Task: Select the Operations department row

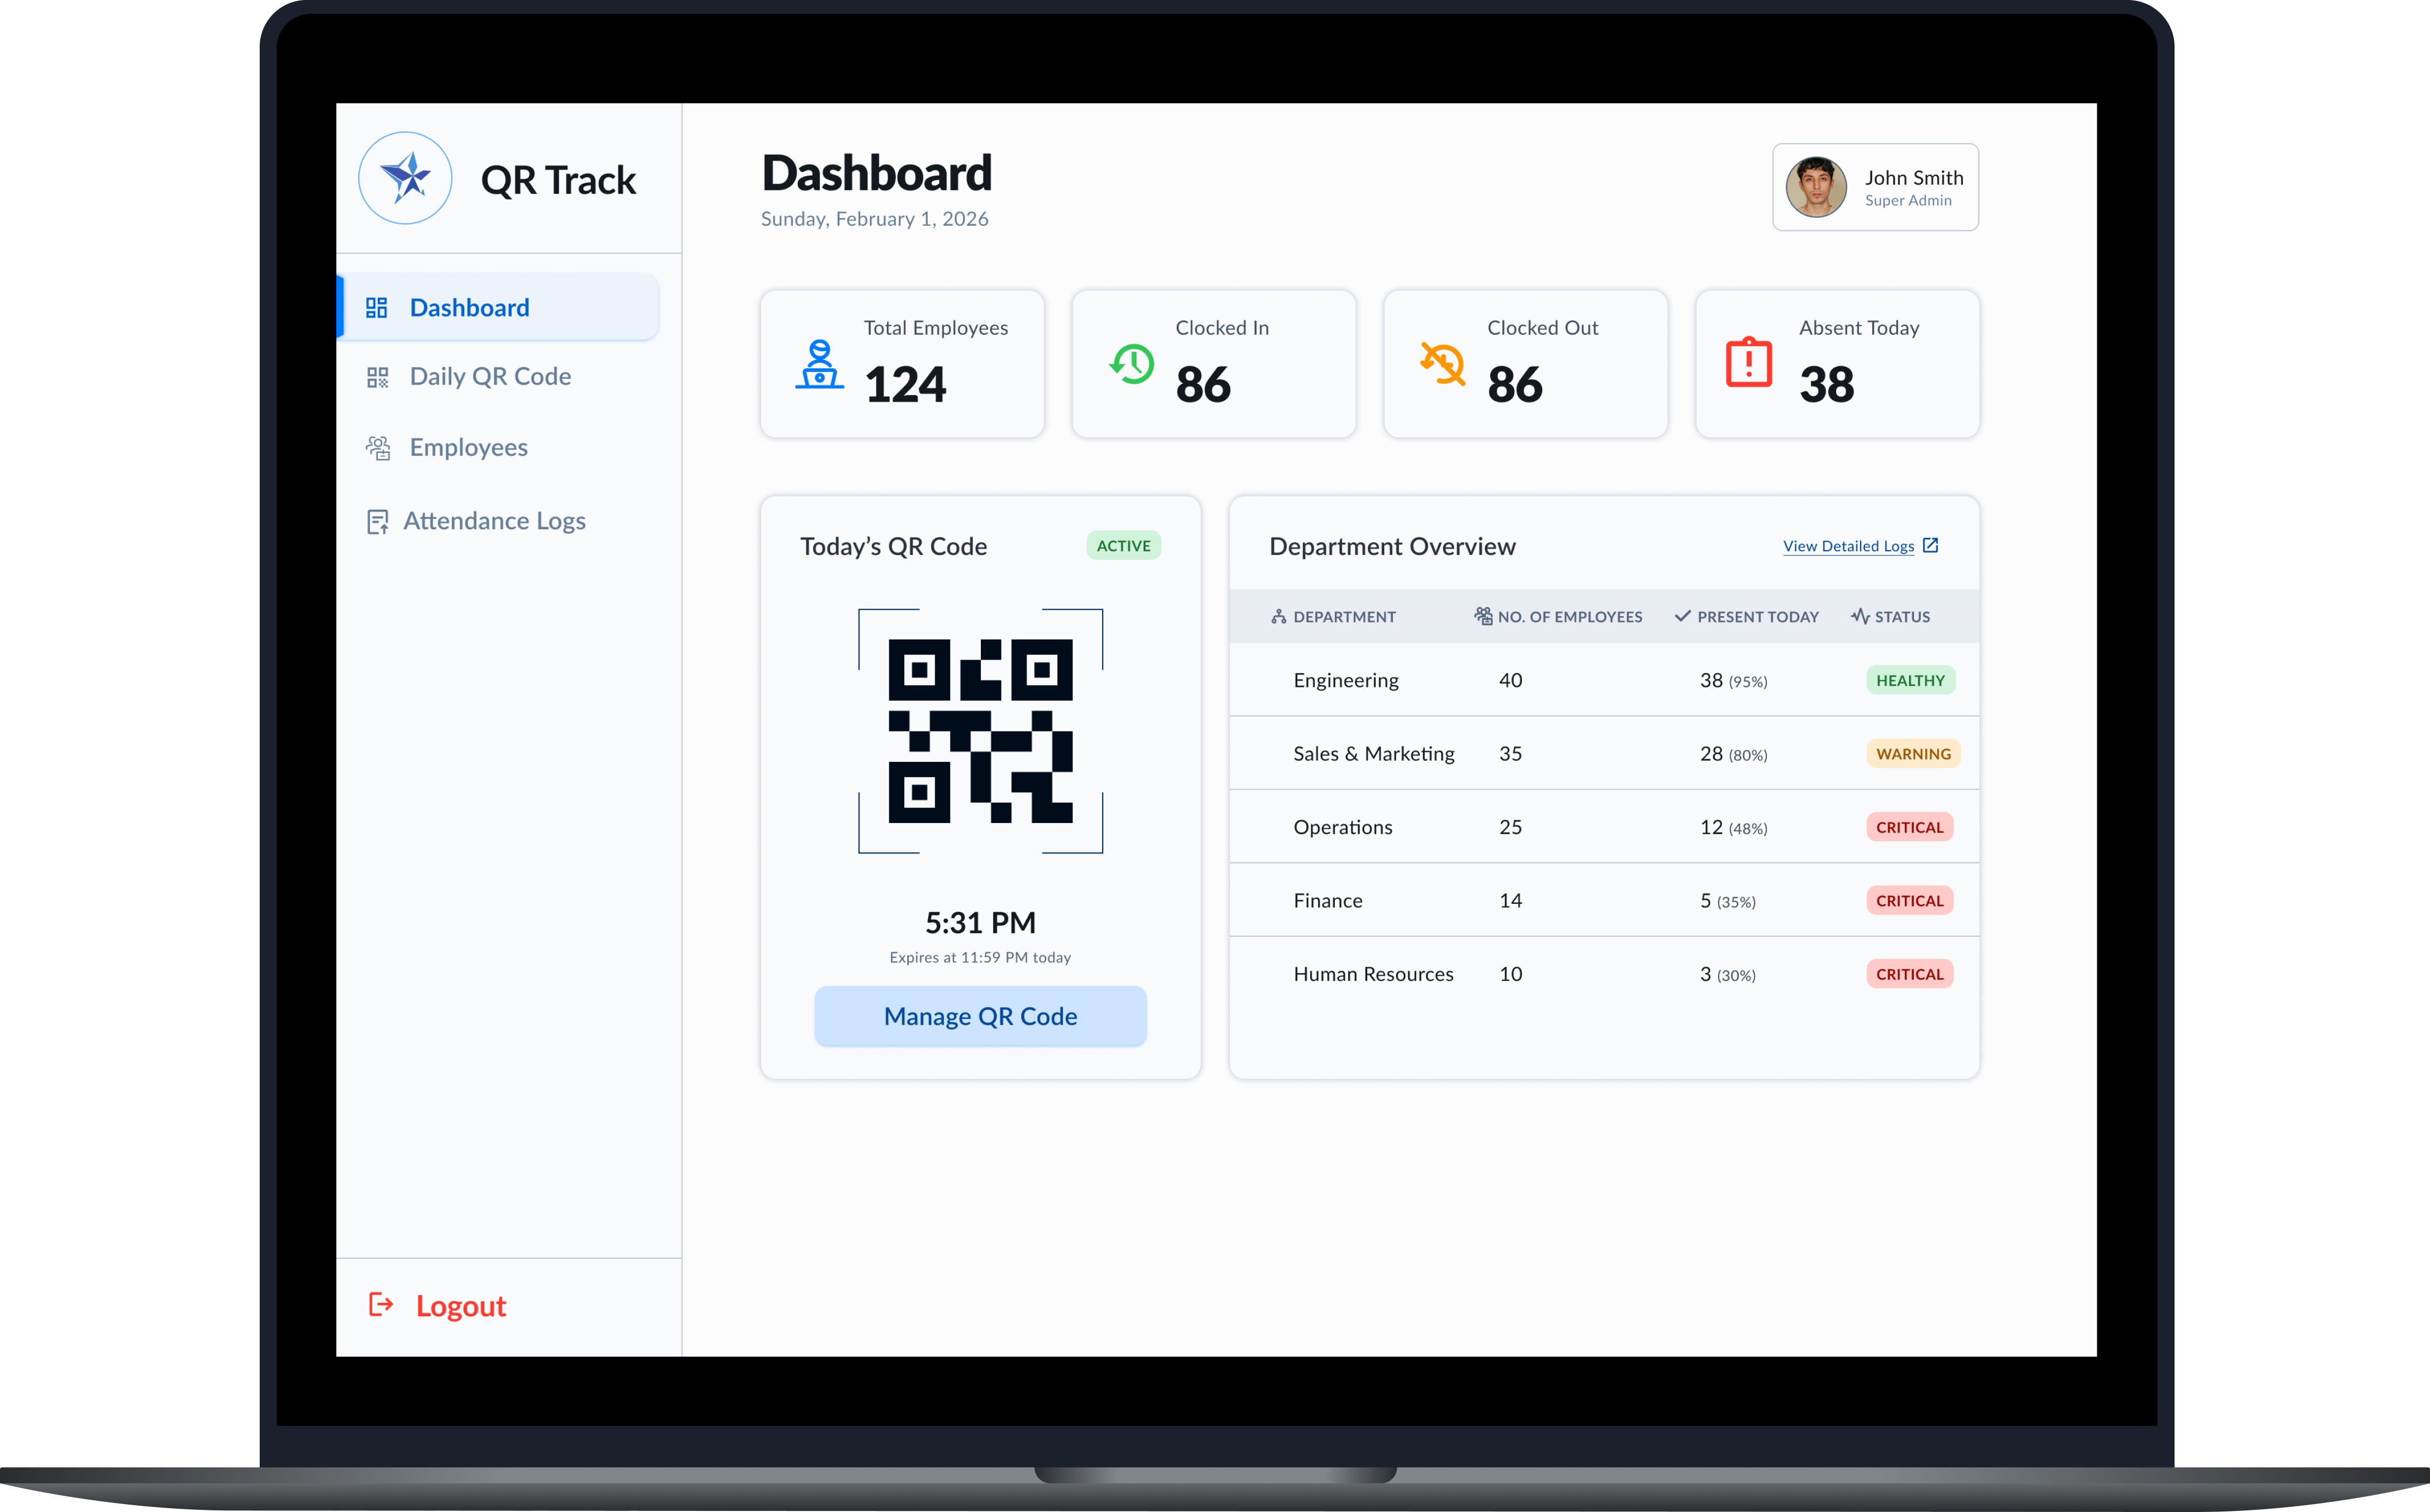Action: coord(1604,827)
